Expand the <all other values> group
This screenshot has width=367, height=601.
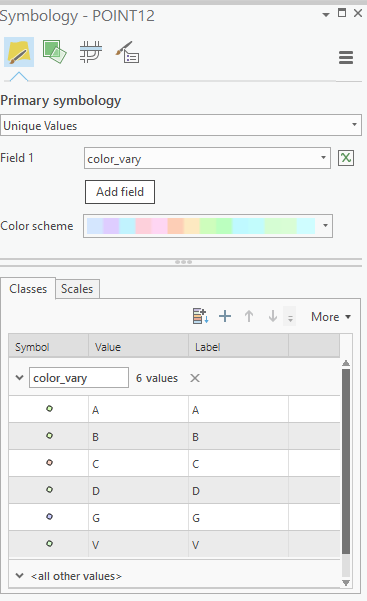(19, 575)
